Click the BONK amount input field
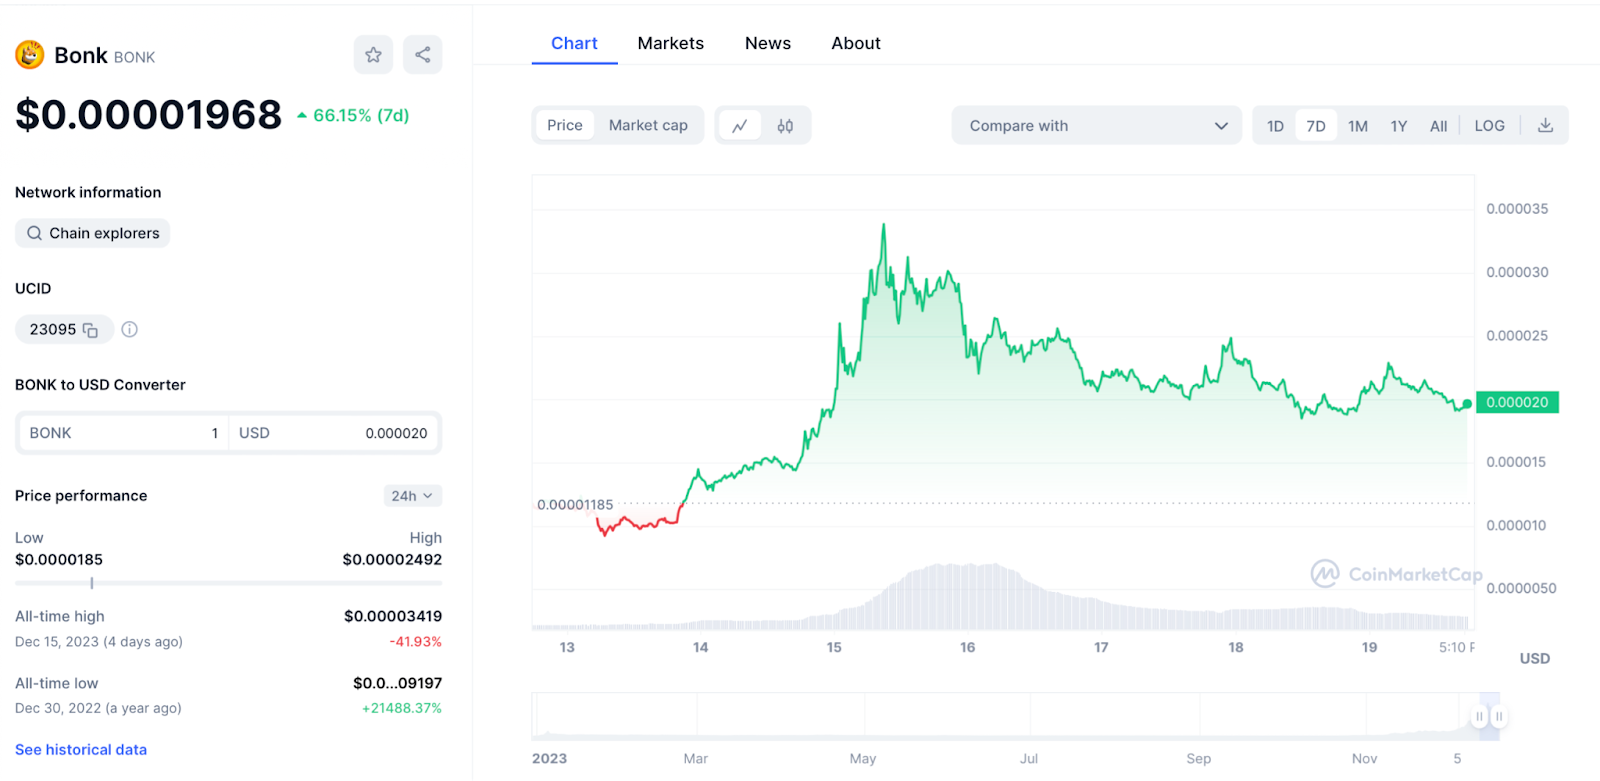This screenshot has width=1600, height=781. (x=124, y=433)
